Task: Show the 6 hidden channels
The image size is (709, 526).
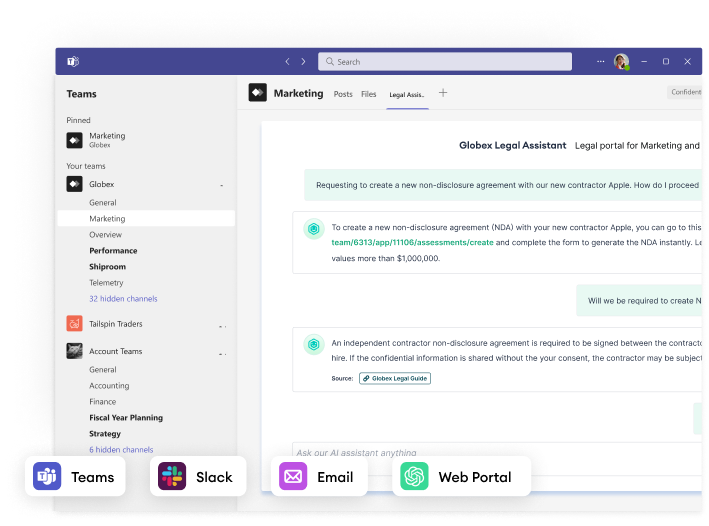Action: point(121,450)
